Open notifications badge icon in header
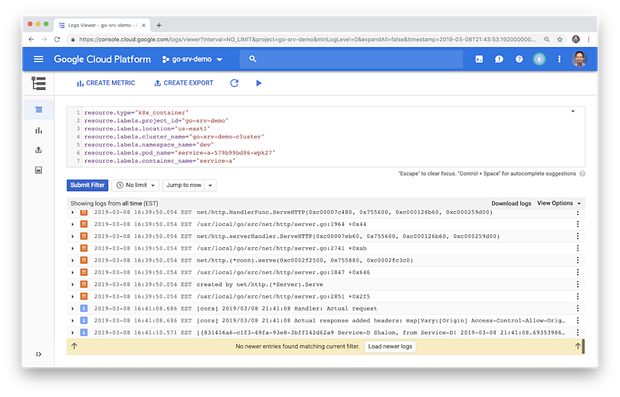Image resolution: width=620 pixels, height=397 pixels. (x=539, y=59)
